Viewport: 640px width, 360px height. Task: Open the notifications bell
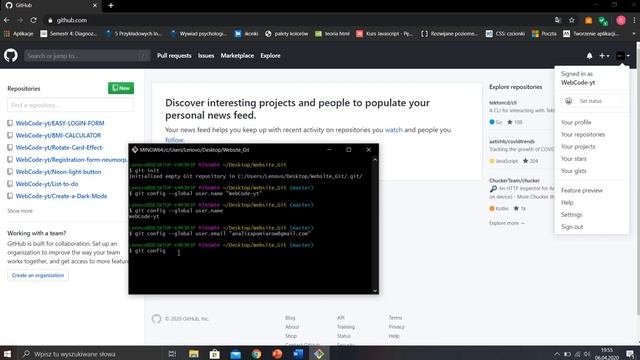(589, 56)
